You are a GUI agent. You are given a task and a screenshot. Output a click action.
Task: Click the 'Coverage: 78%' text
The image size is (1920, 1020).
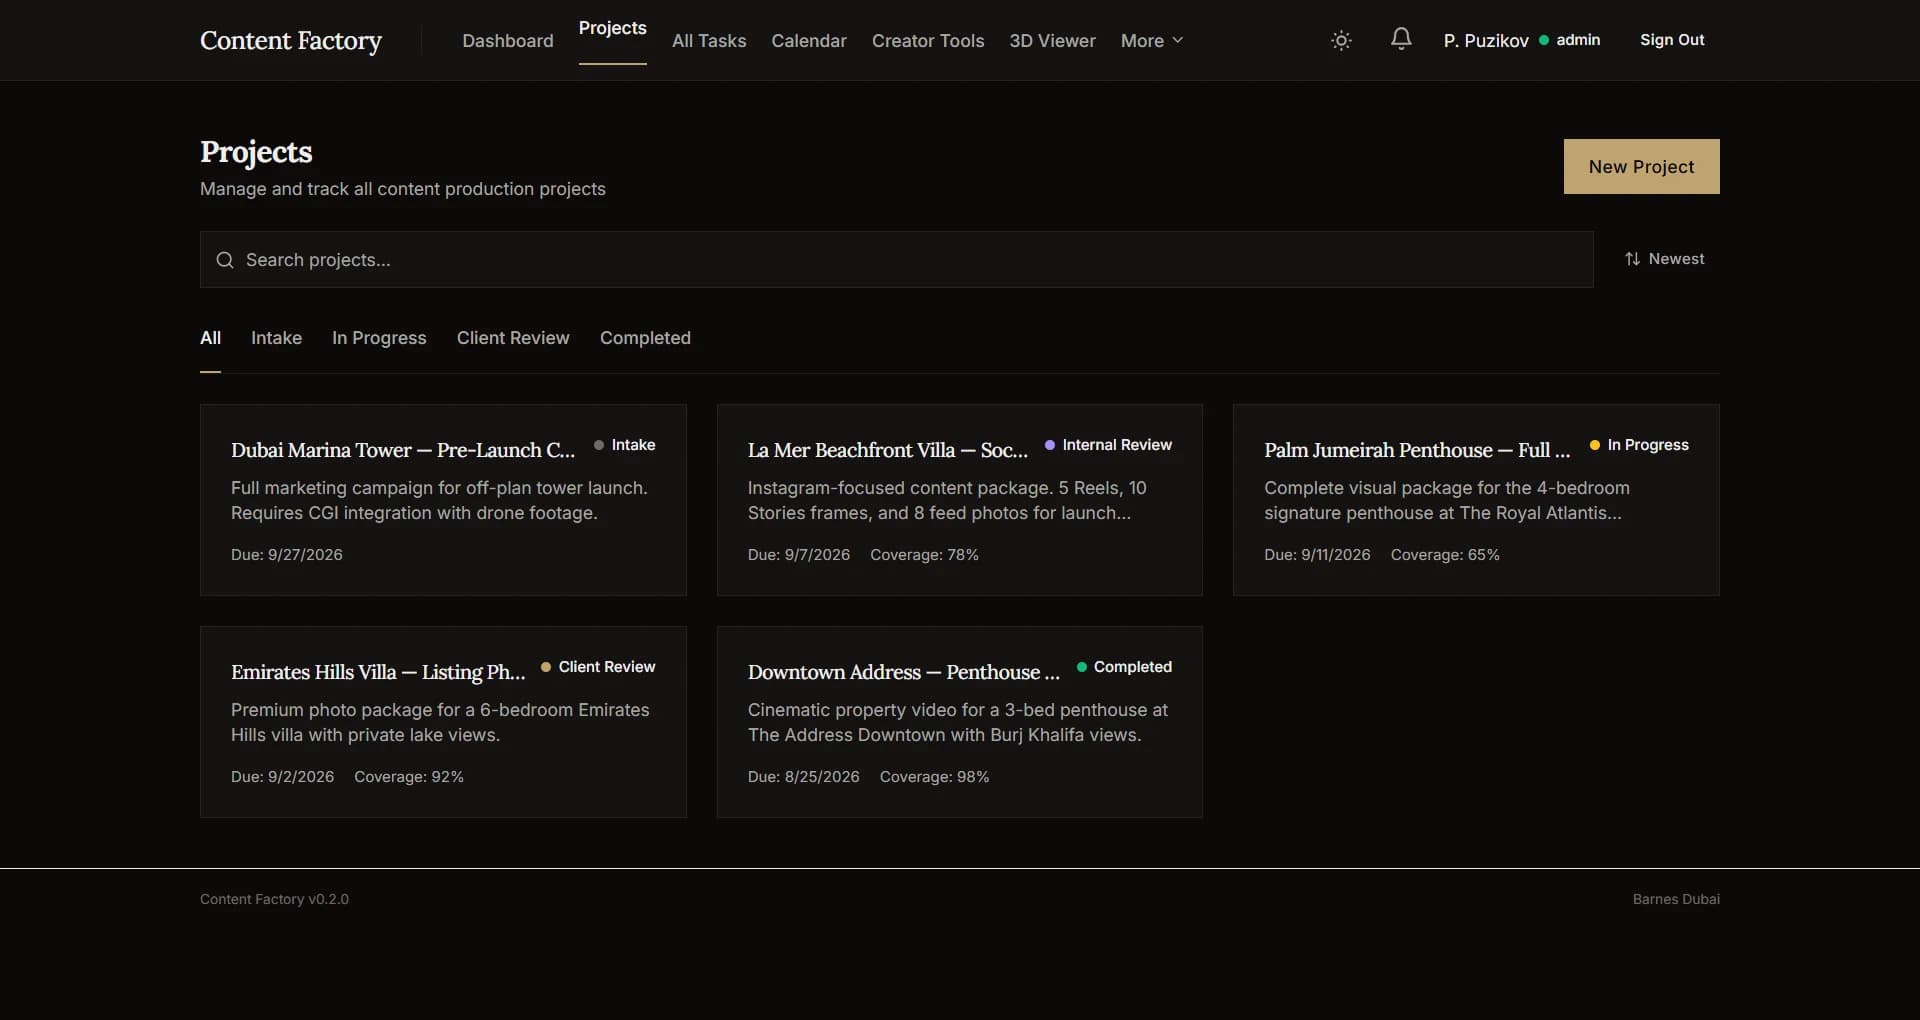point(924,555)
